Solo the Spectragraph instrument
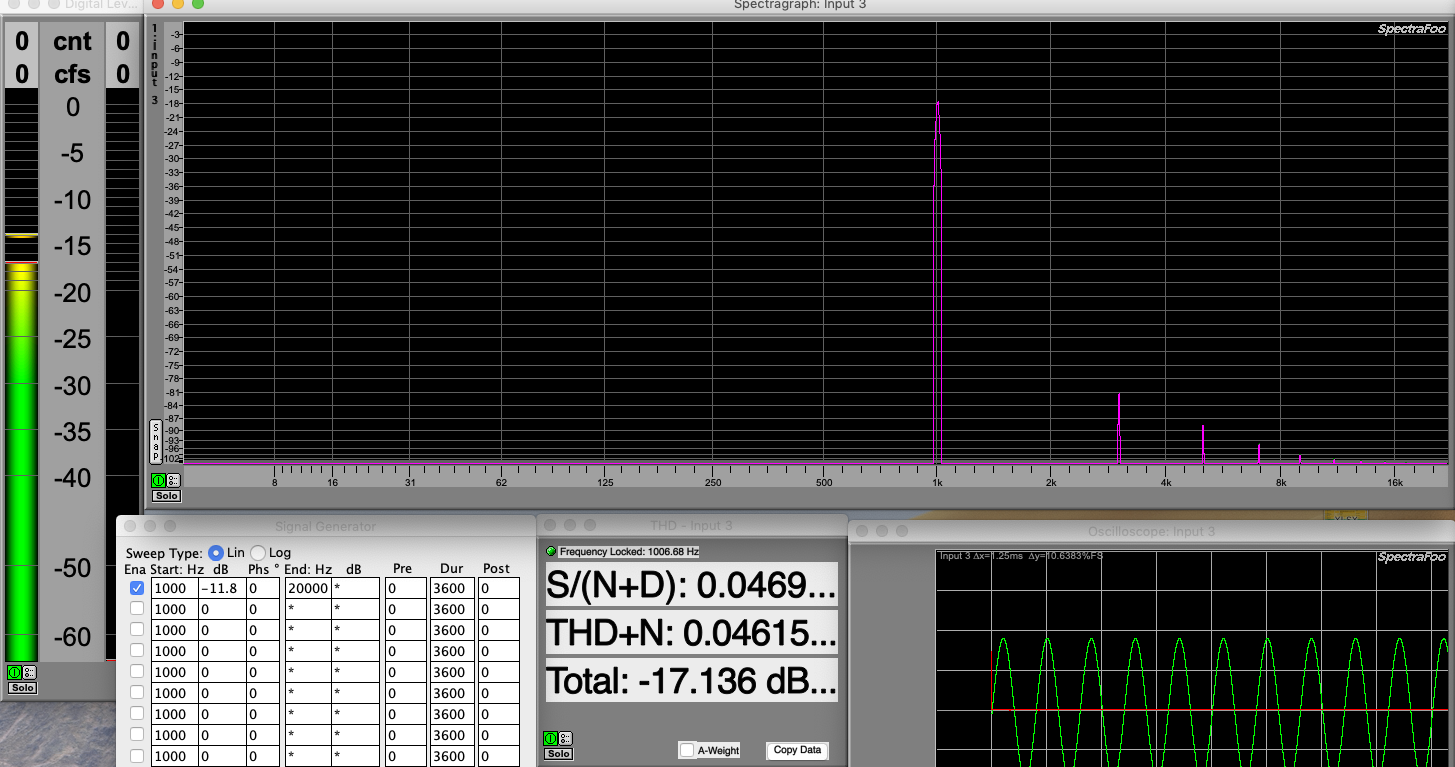Image resolution: width=1455 pixels, height=767 pixels. point(166,496)
